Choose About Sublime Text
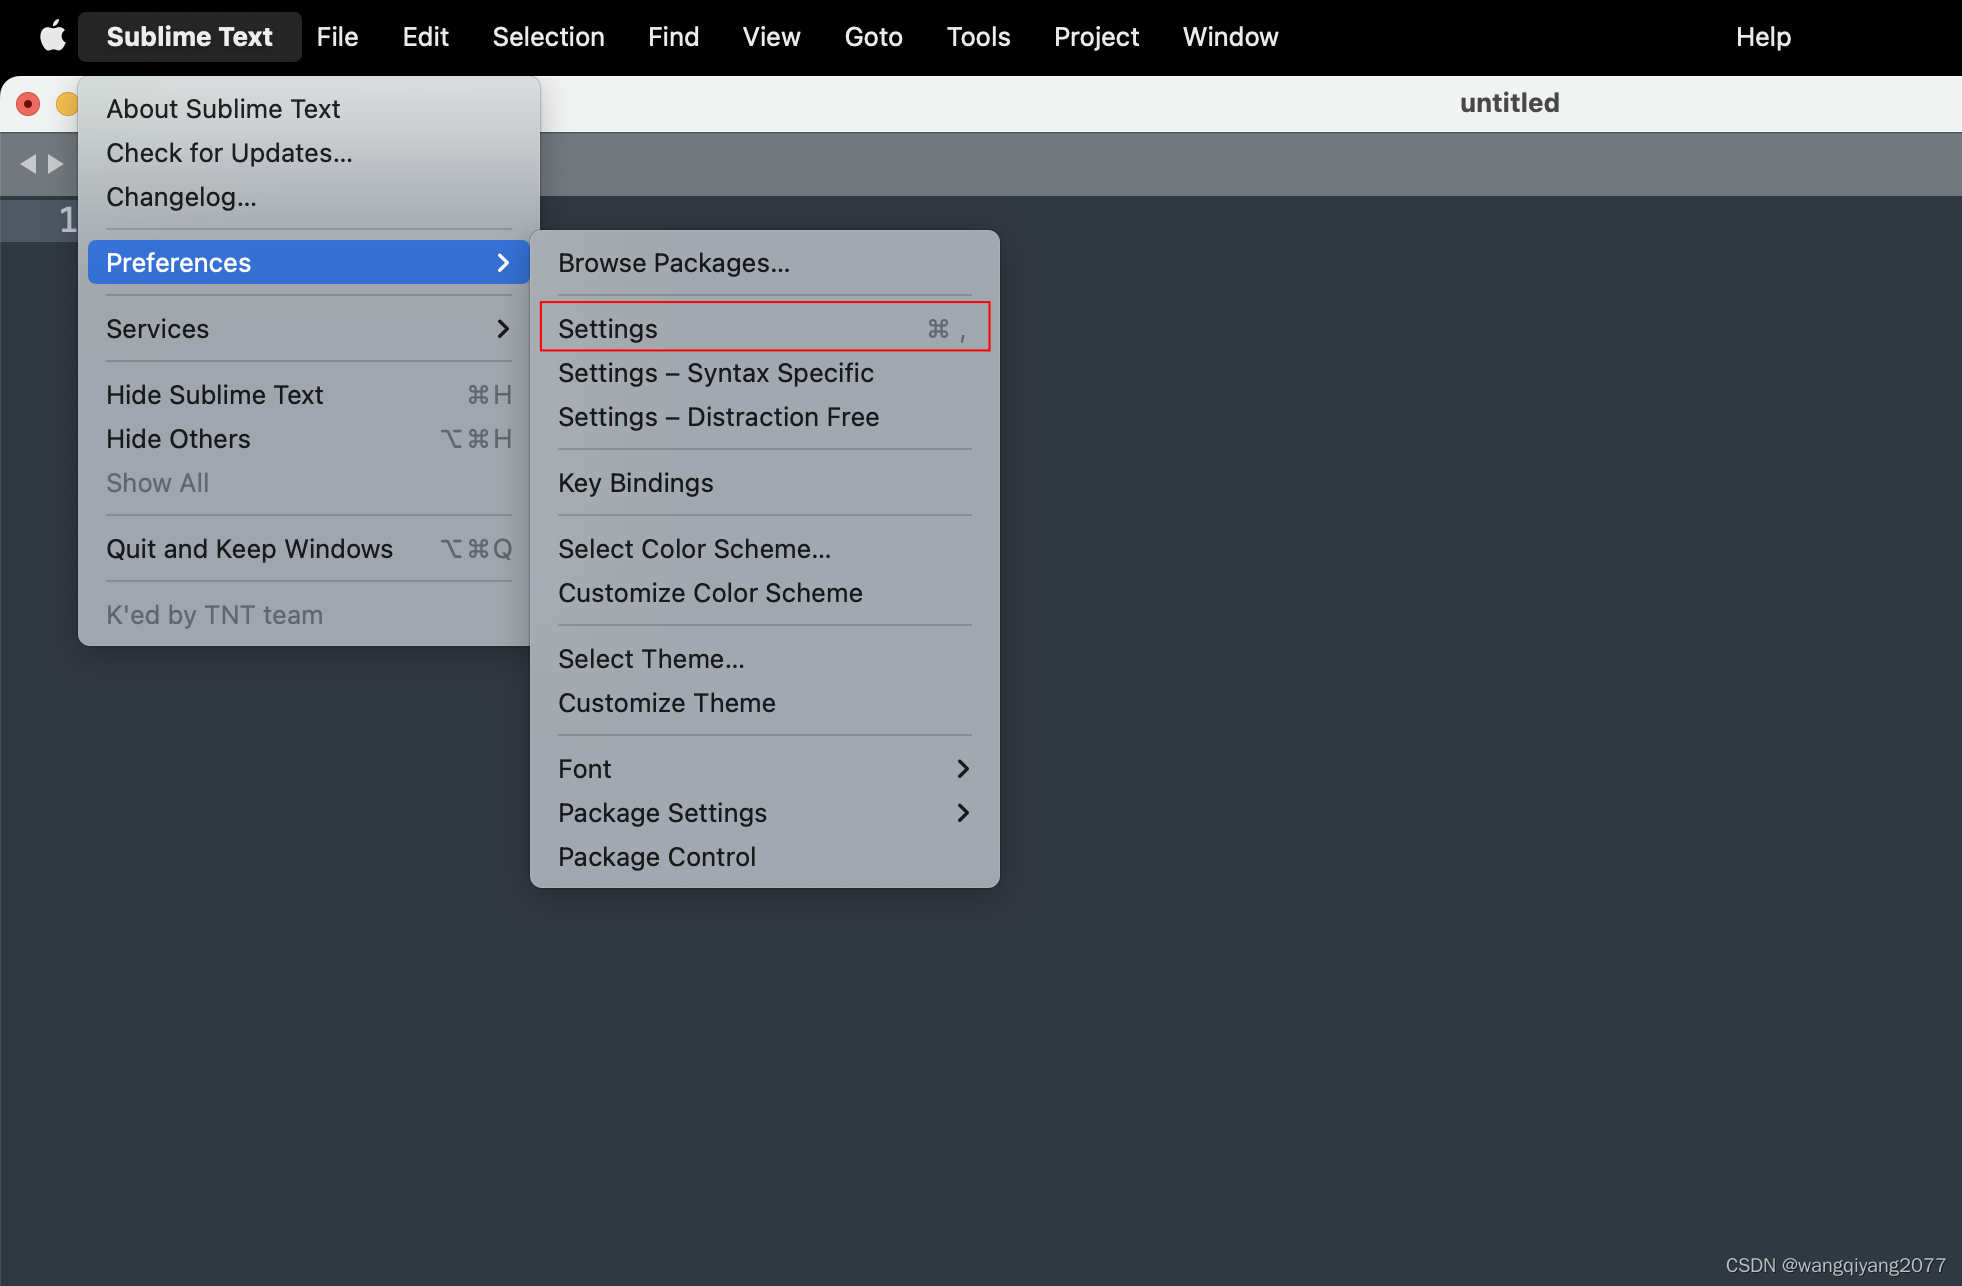The width and height of the screenshot is (1962, 1286). pos(309,109)
